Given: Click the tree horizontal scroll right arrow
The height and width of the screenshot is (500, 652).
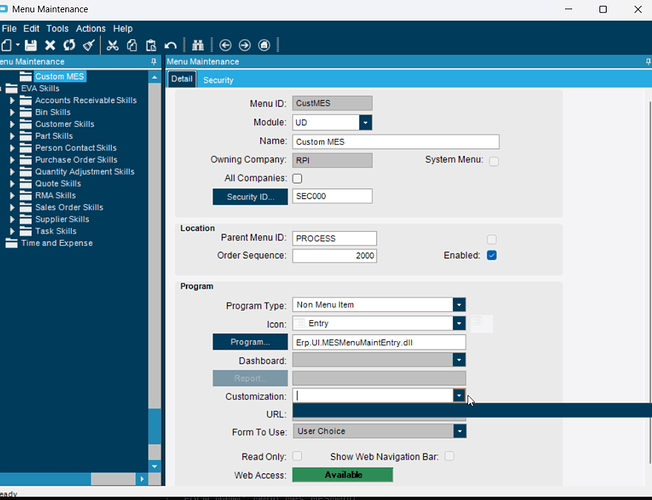Looking at the screenshot, I should coord(142,479).
